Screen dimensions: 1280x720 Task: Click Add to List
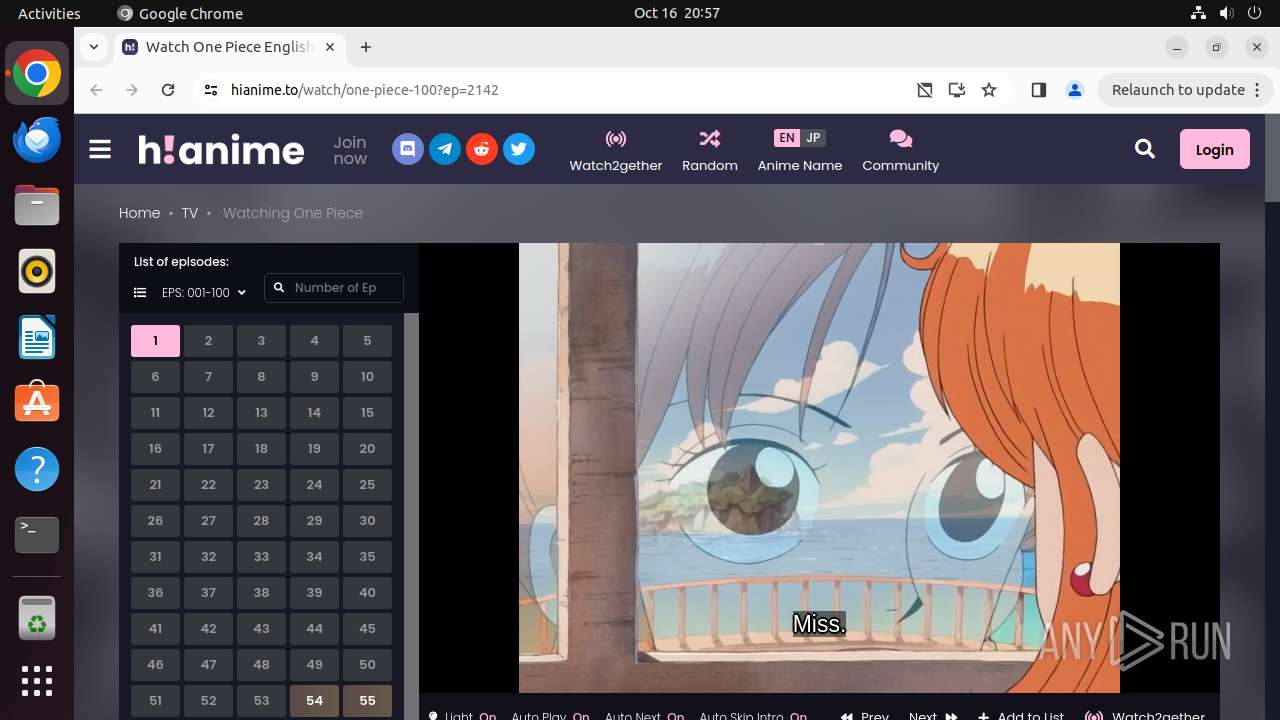(x=1021, y=716)
